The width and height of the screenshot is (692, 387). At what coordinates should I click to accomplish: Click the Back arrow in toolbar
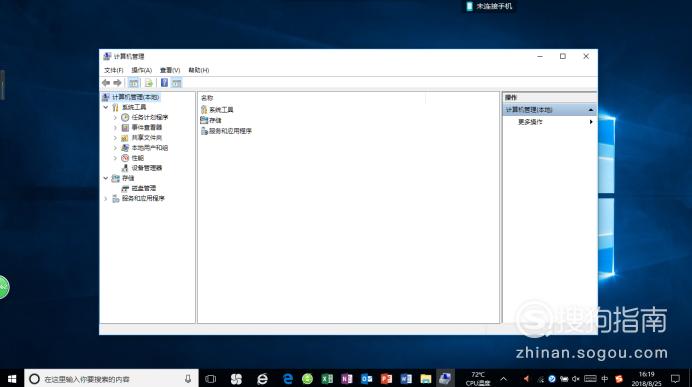[x=106, y=83]
